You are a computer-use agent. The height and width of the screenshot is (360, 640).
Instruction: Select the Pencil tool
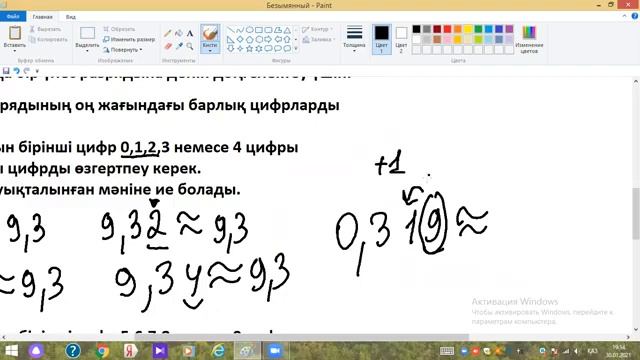168,33
